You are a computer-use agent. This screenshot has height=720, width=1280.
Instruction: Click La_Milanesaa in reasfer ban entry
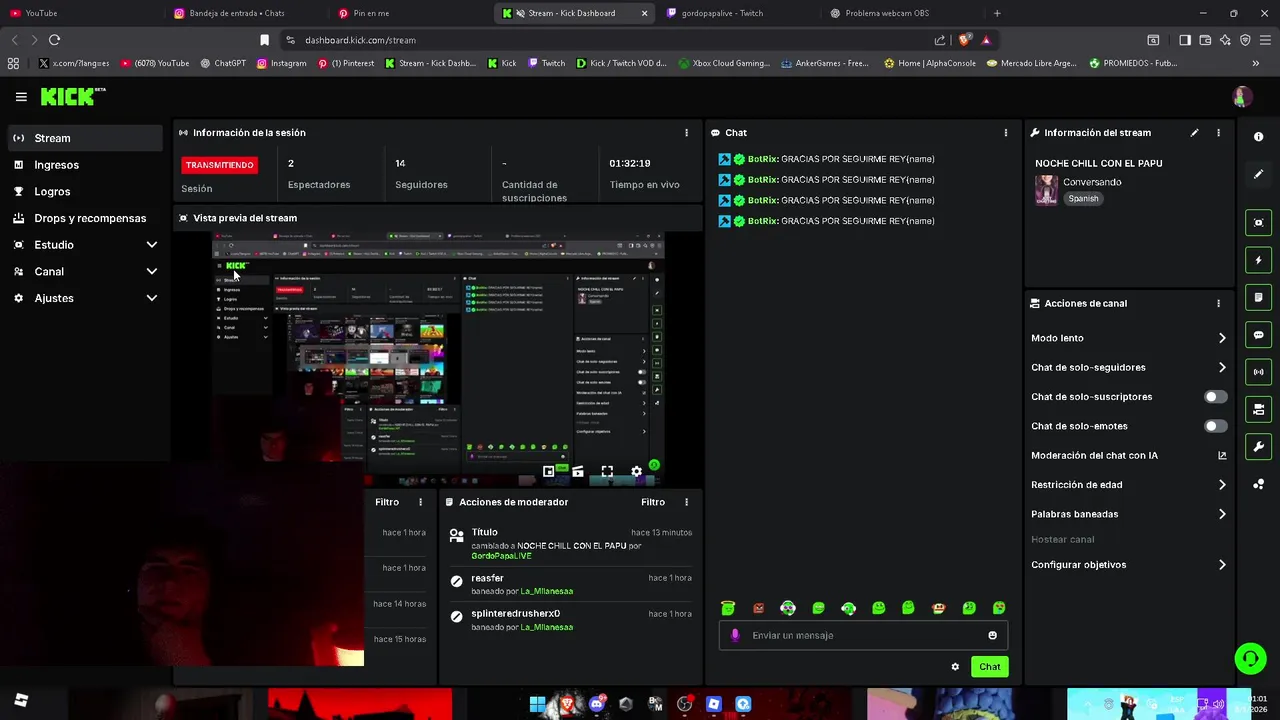[546, 591]
